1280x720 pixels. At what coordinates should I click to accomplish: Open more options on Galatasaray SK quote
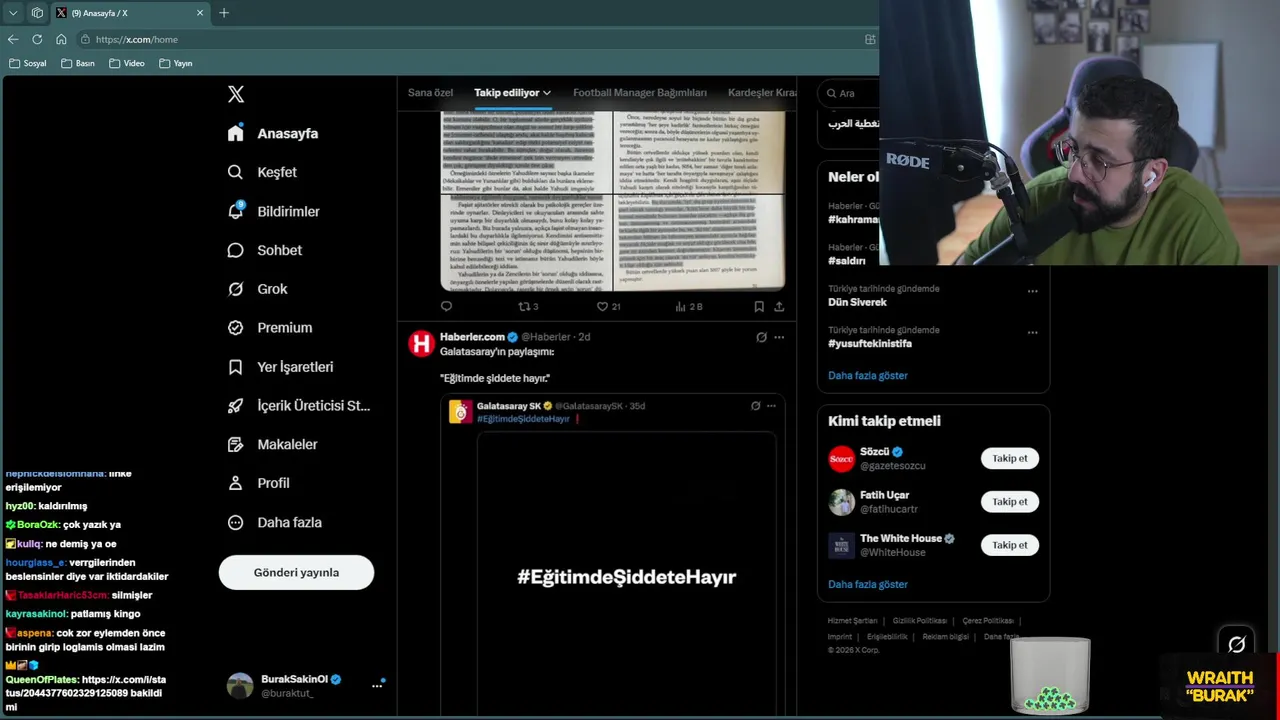click(x=771, y=406)
